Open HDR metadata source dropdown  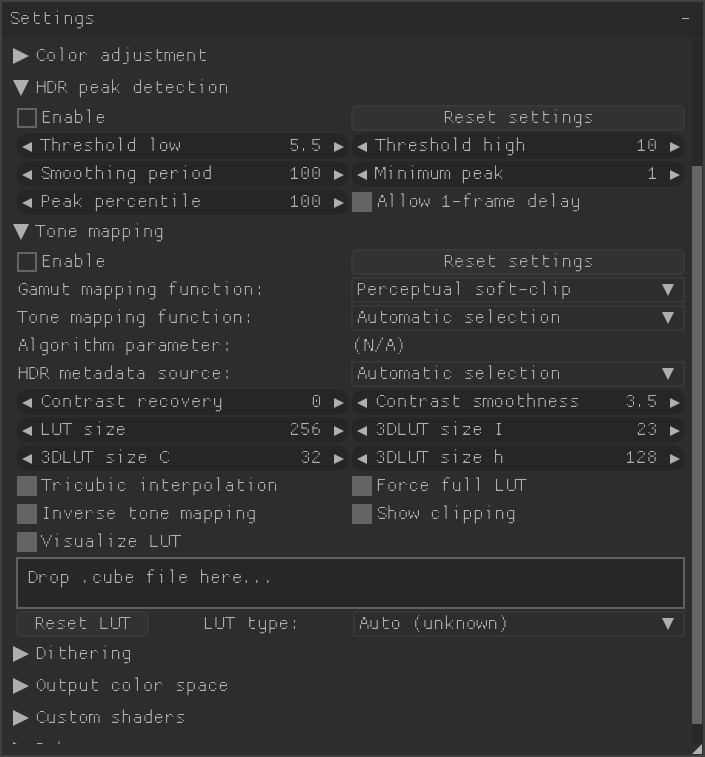click(x=518, y=374)
